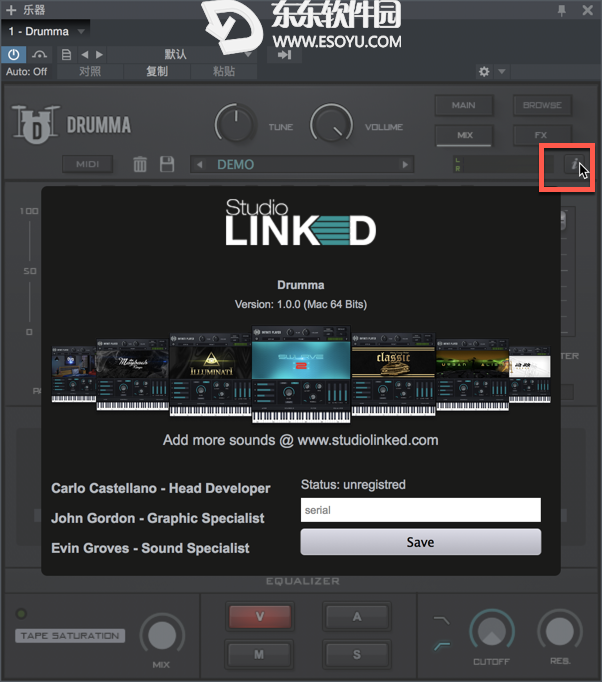Click the Auto: Off automation label
This screenshot has width=602, height=682.
26,72
